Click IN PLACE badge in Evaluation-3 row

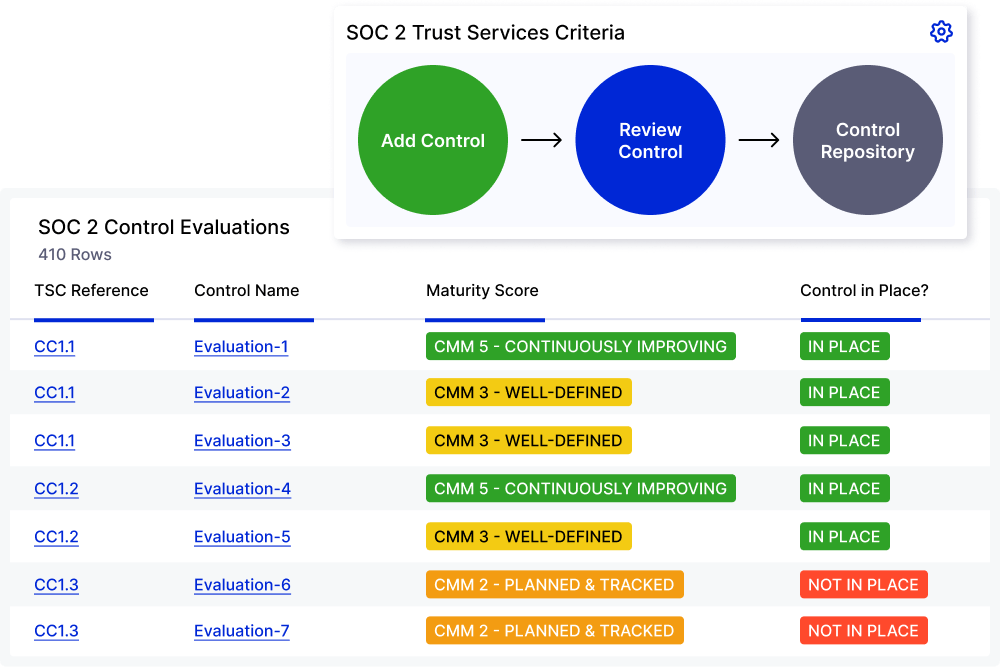(x=844, y=440)
